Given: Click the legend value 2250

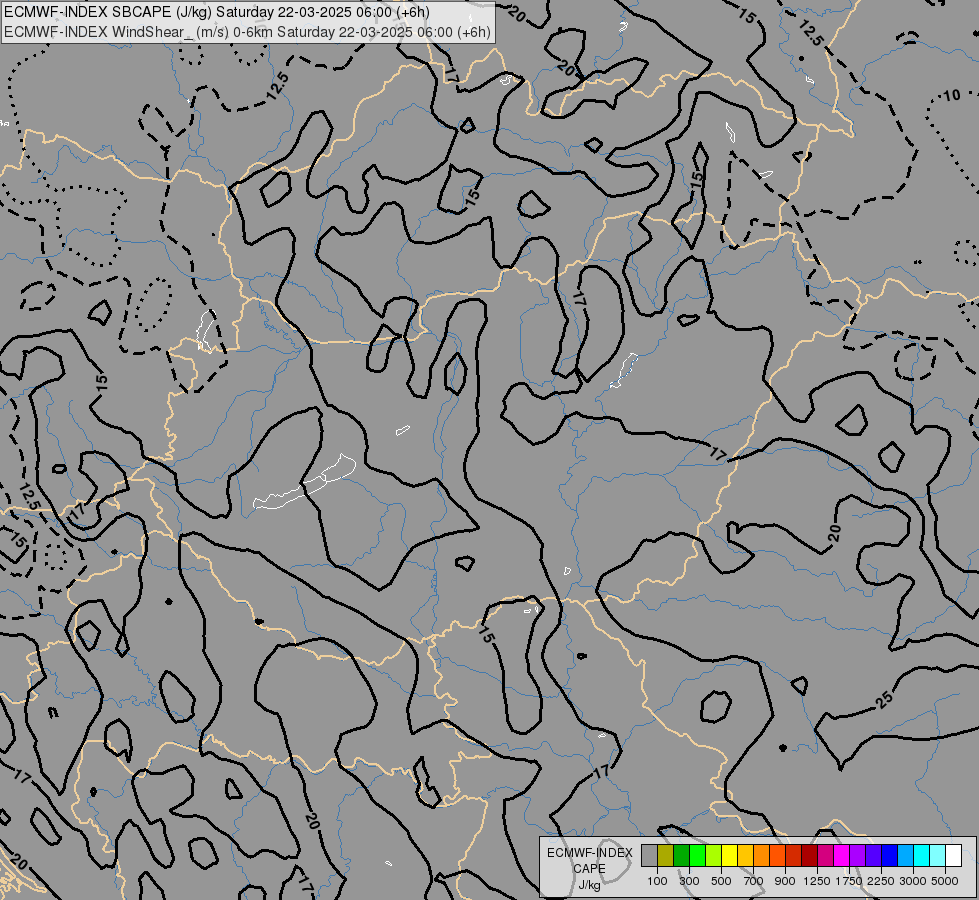Looking at the screenshot, I should click(881, 881).
